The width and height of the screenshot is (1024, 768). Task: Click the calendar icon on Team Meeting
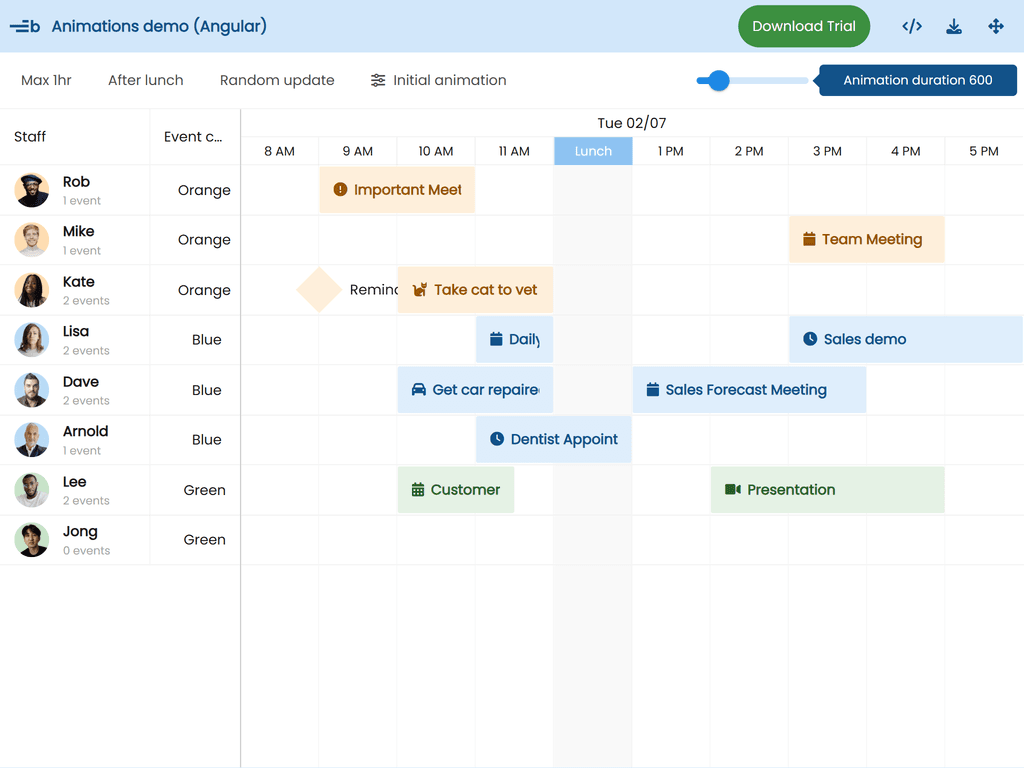809,240
